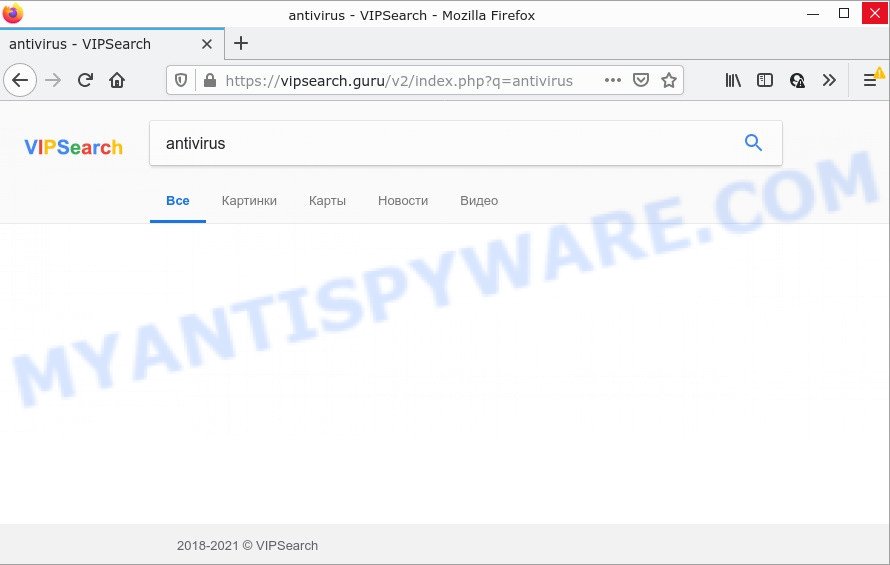890x565 pixels.
Task: Open the Firefox hamburger menu
Action: tap(870, 81)
